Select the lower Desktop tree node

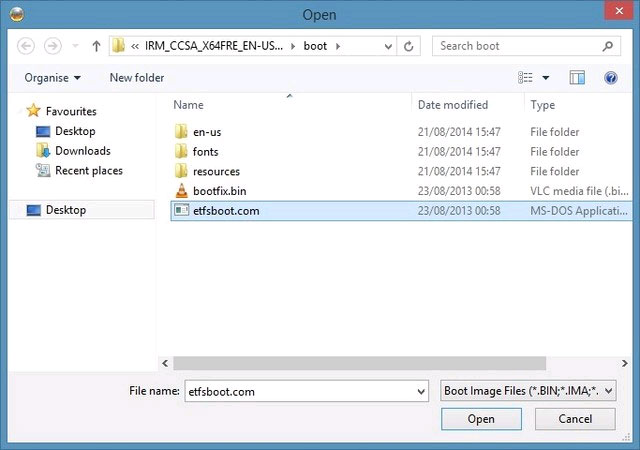coord(82,210)
